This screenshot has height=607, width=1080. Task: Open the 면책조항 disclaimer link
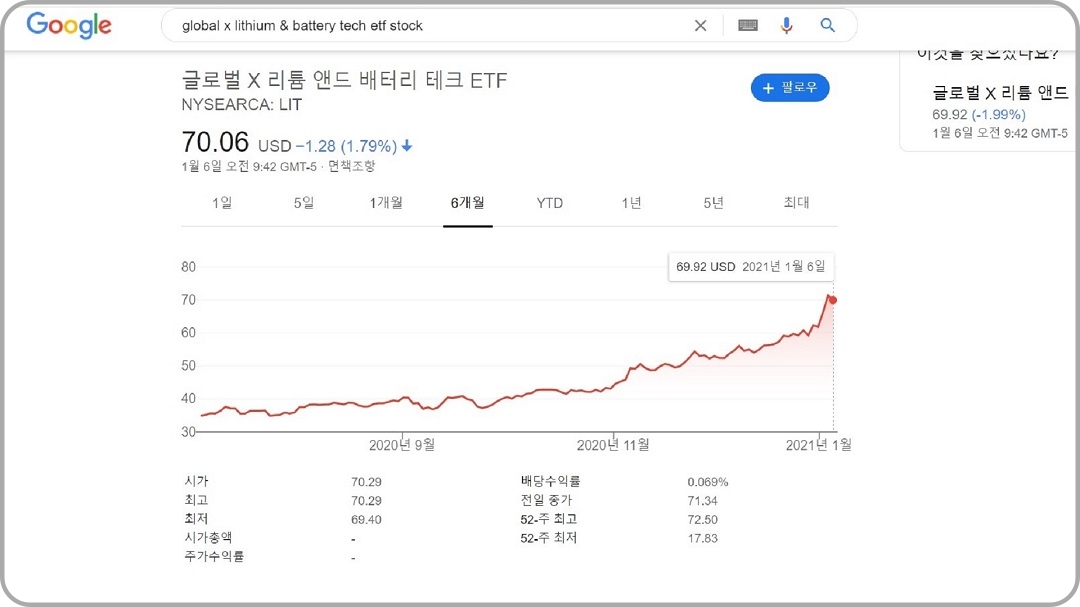(x=351, y=166)
